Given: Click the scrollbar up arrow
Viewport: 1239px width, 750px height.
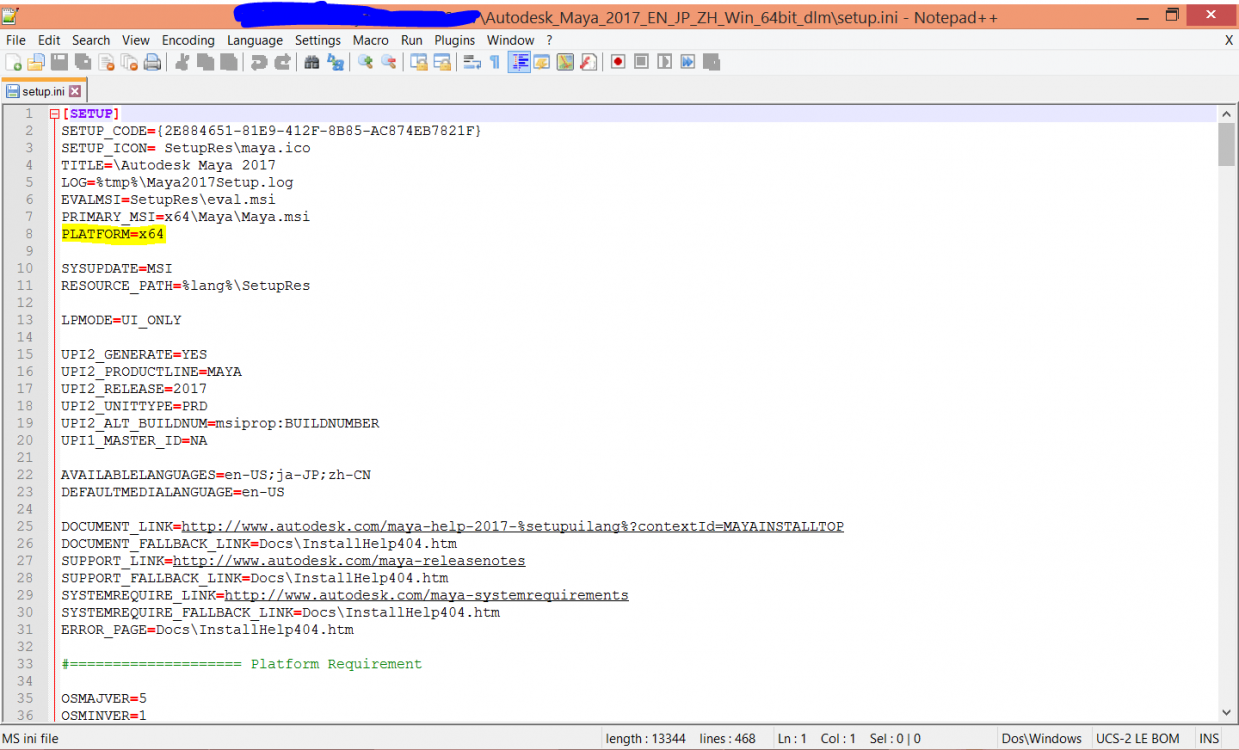Looking at the screenshot, I should pos(1226,112).
